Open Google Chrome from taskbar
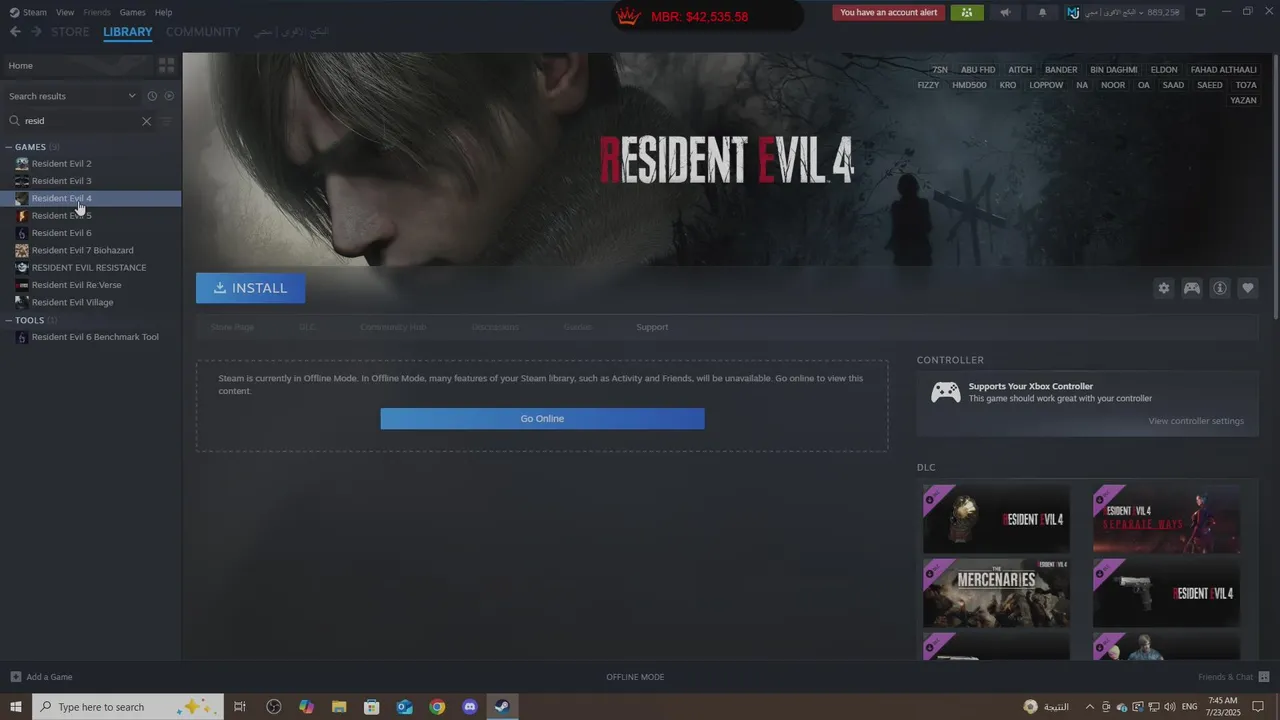This screenshot has width=1280, height=720. pyautogui.click(x=437, y=707)
